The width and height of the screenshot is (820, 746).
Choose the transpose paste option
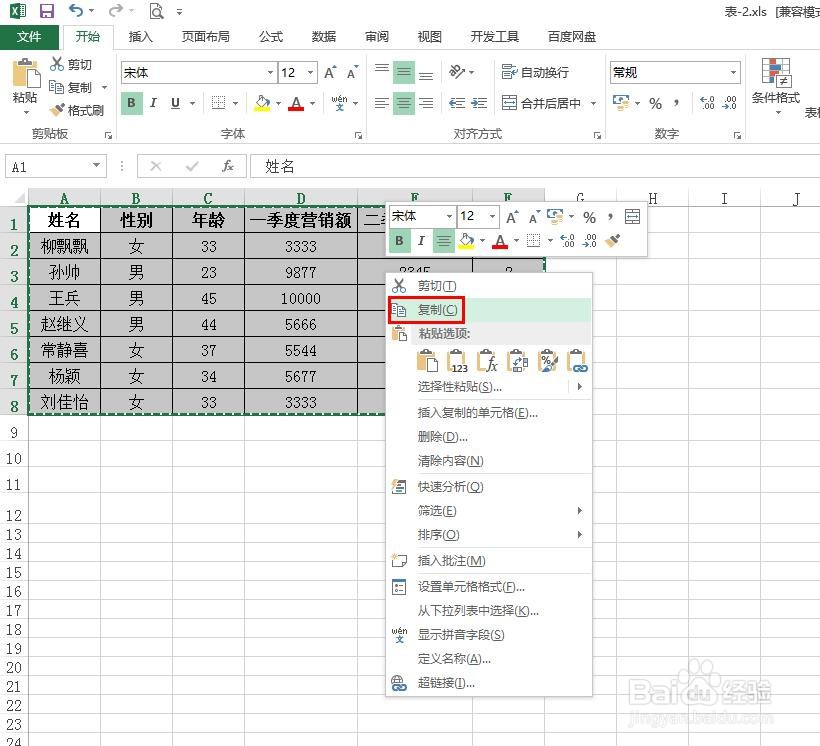(518, 360)
